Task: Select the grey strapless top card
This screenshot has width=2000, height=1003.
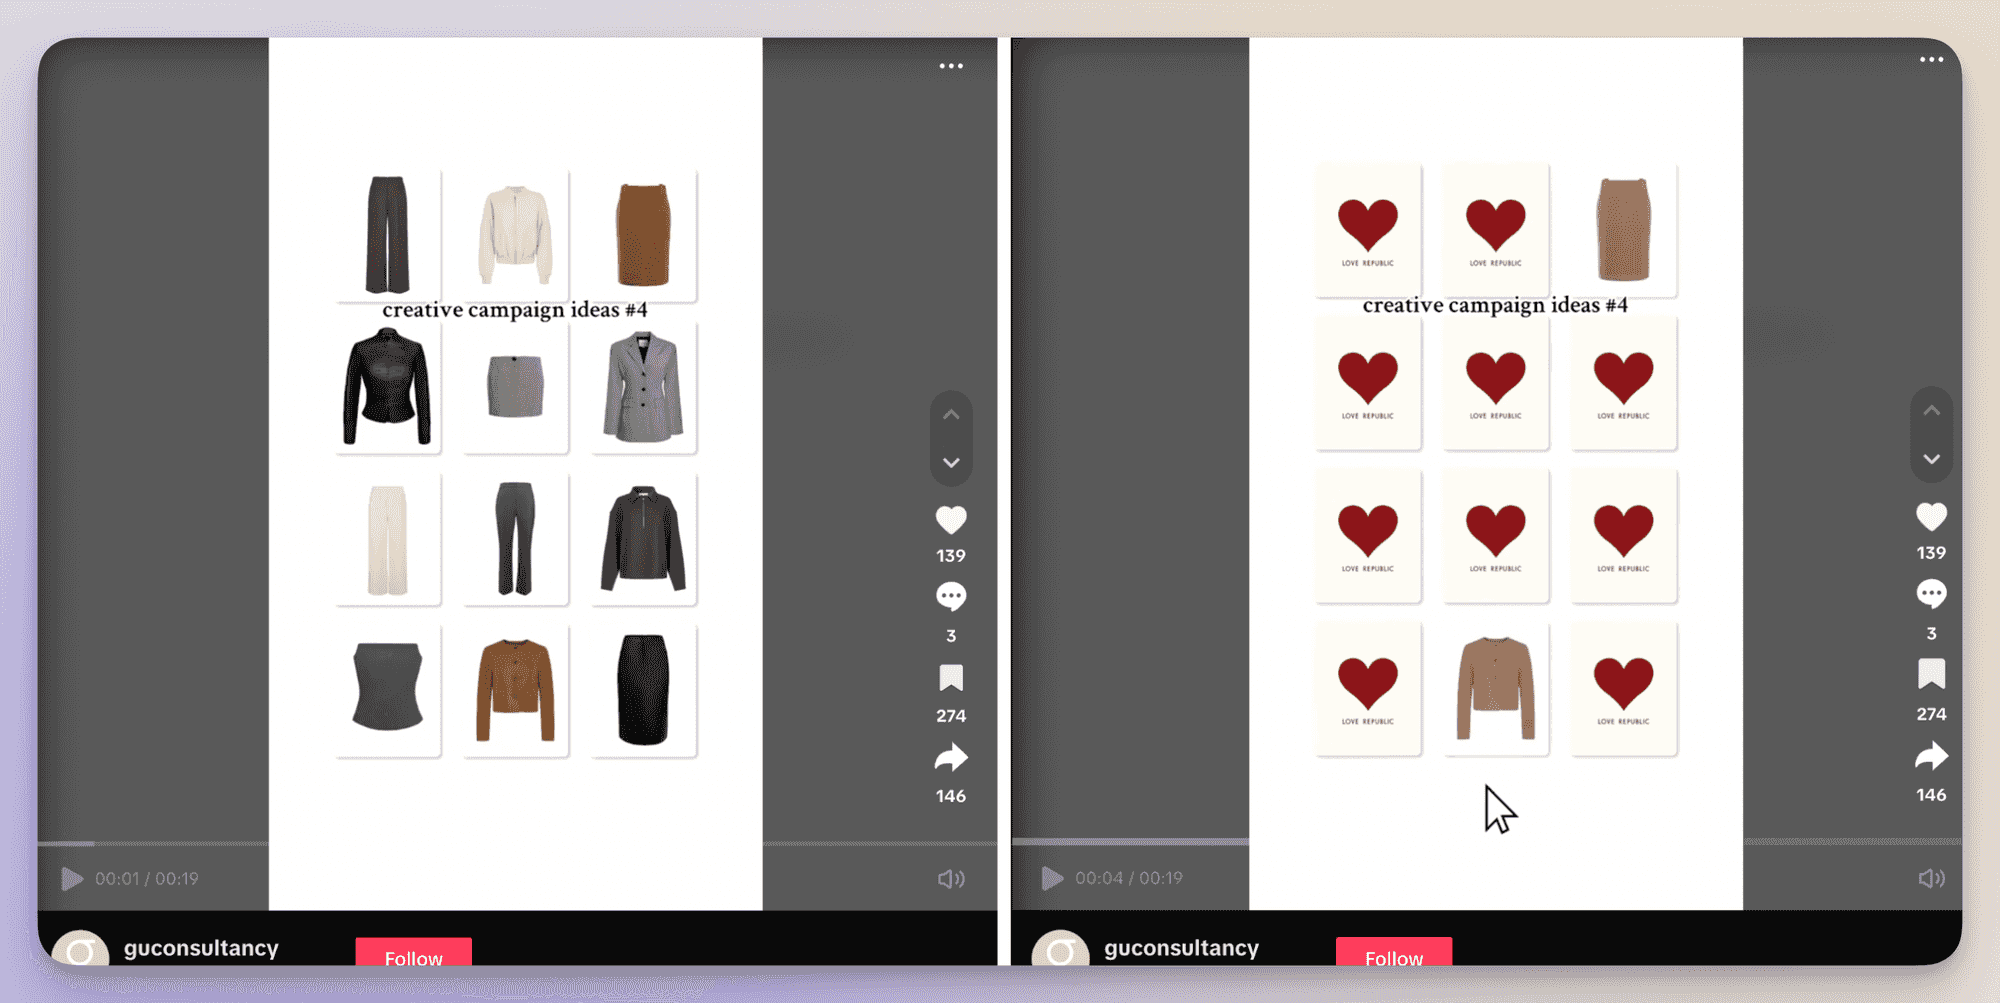Action: coord(388,691)
